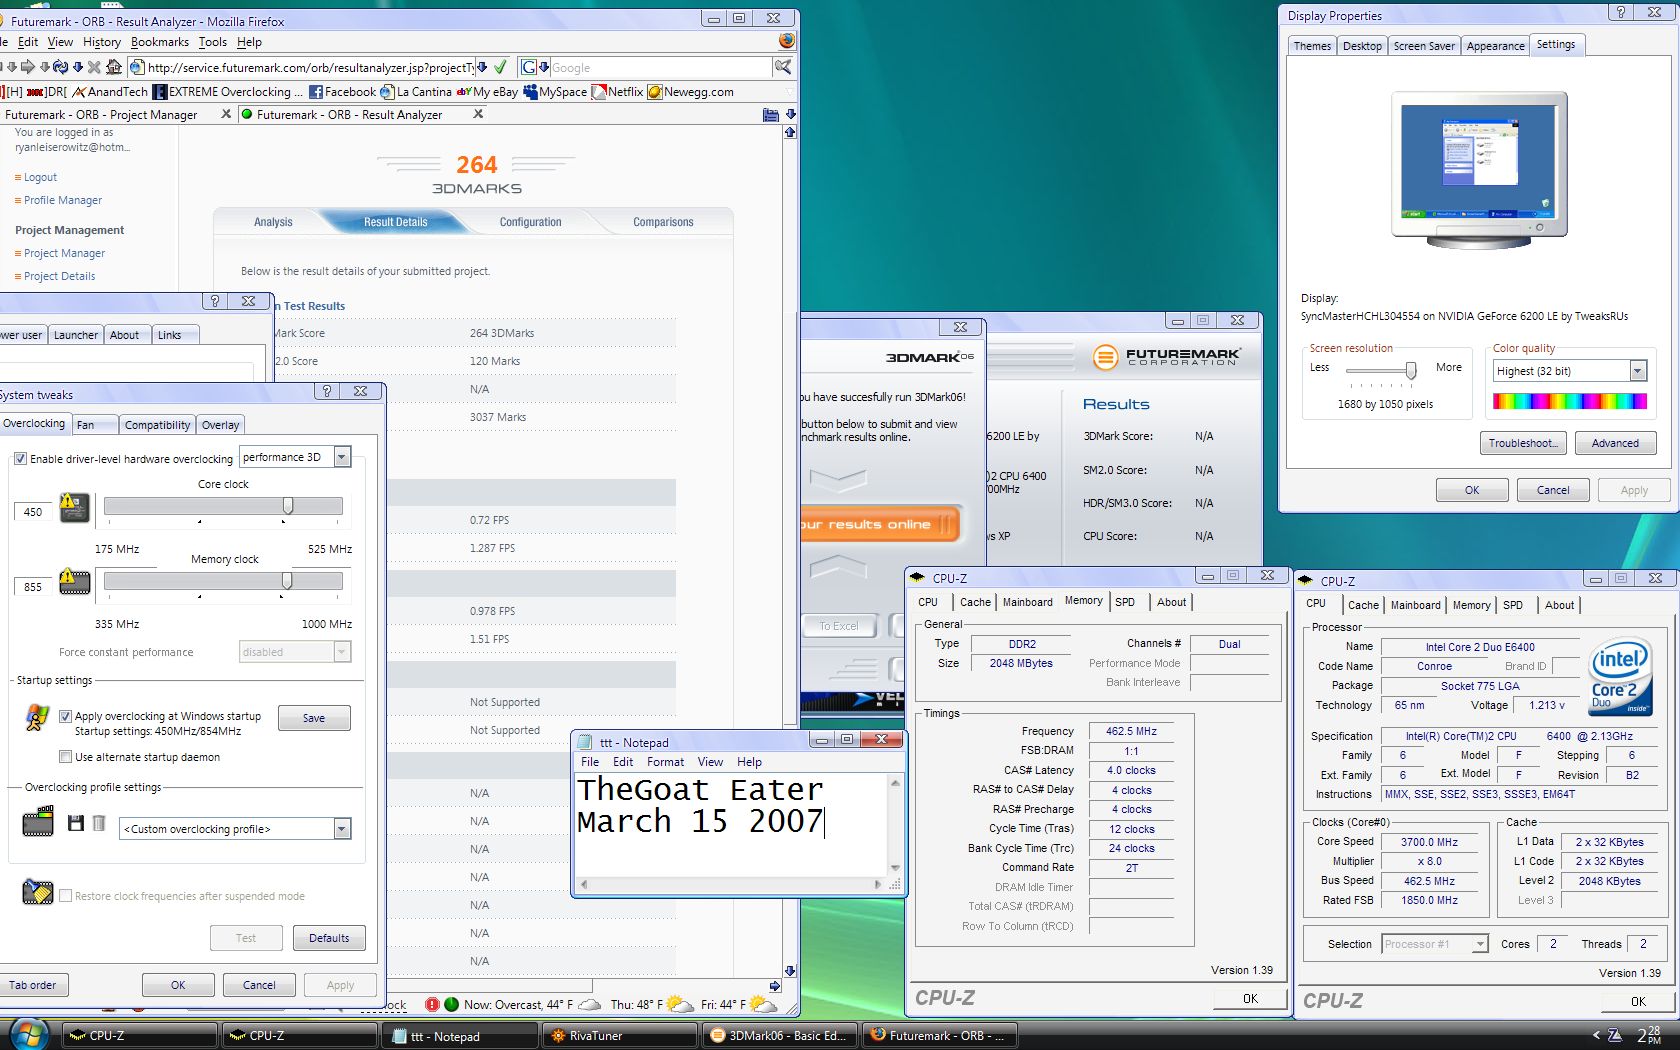Click the Save startup settings button
Image resolution: width=1680 pixels, height=1050 pixels.
click(x=313, y=718)
